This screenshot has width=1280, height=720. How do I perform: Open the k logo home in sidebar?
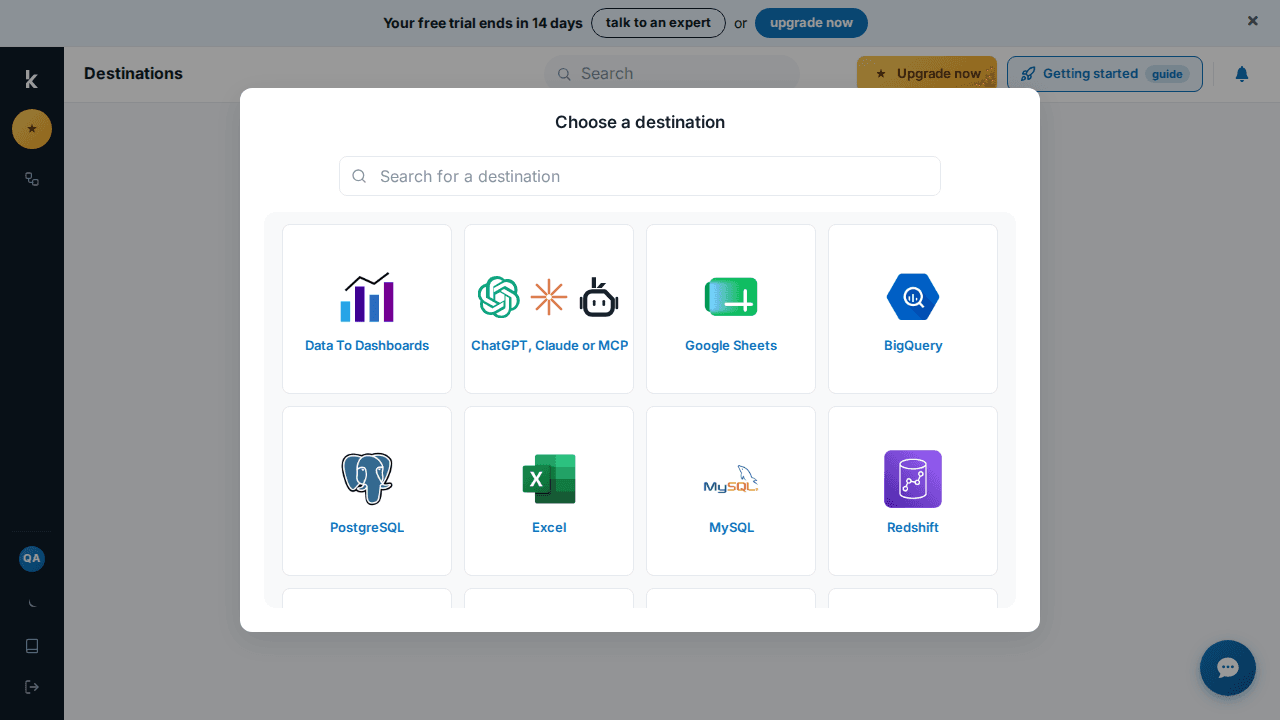(32, 79)
